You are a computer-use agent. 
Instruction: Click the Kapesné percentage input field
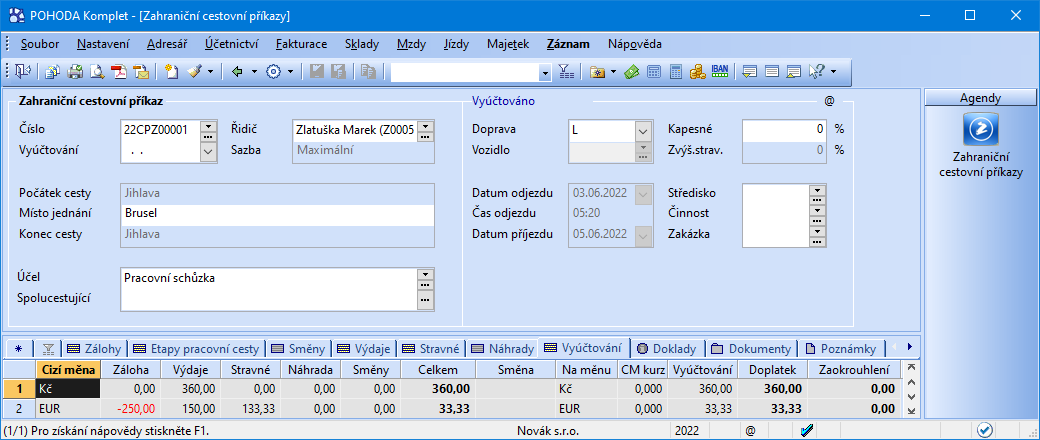click(x=784, y=129)
